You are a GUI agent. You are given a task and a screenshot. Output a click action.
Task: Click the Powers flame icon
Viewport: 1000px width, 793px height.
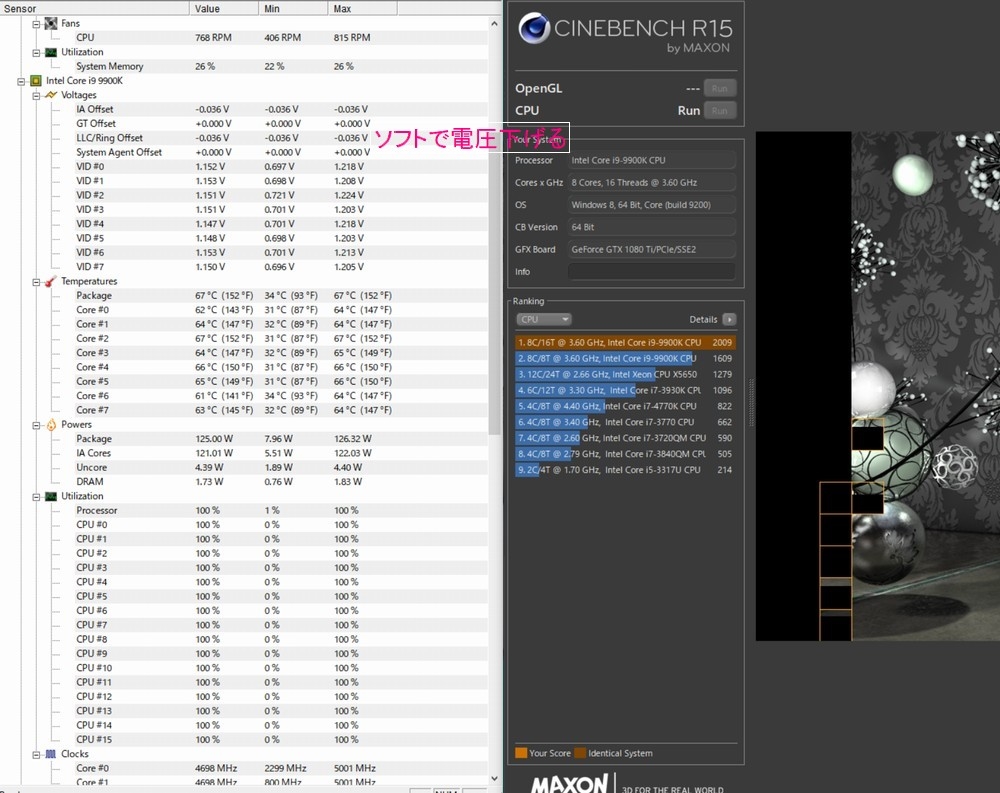point(51,425)
